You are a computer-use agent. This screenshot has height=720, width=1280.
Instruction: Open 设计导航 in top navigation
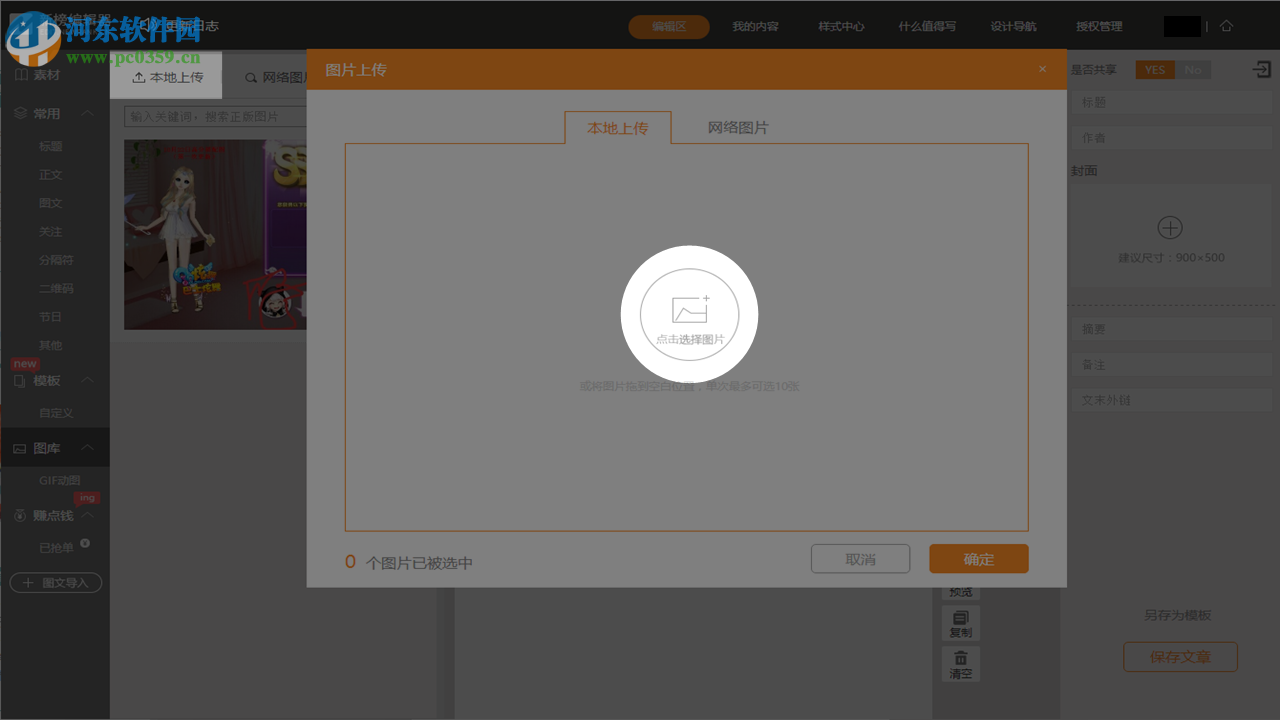coord(1013,27)
